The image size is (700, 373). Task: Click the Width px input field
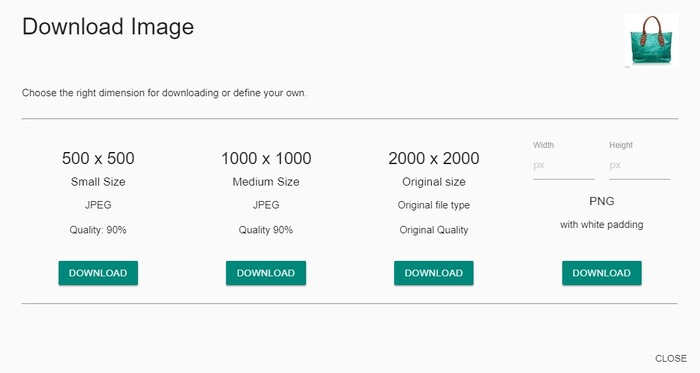(563, 166)
